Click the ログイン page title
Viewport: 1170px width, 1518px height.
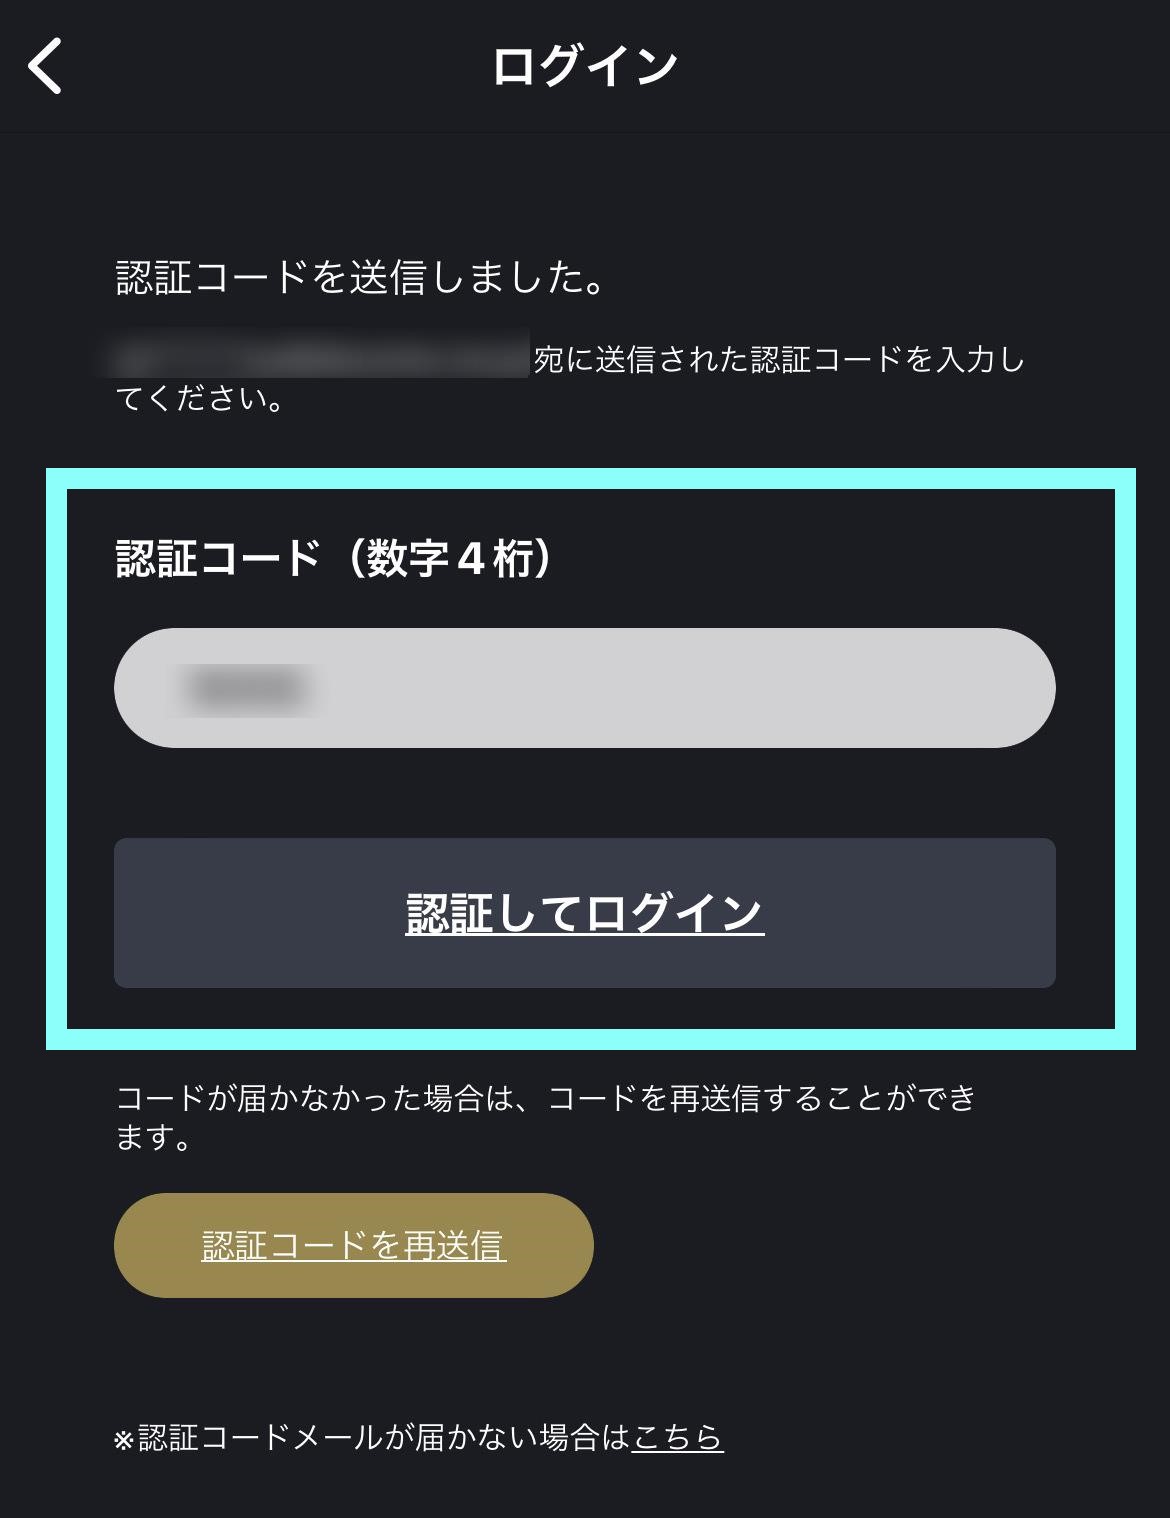click(585, 66)
